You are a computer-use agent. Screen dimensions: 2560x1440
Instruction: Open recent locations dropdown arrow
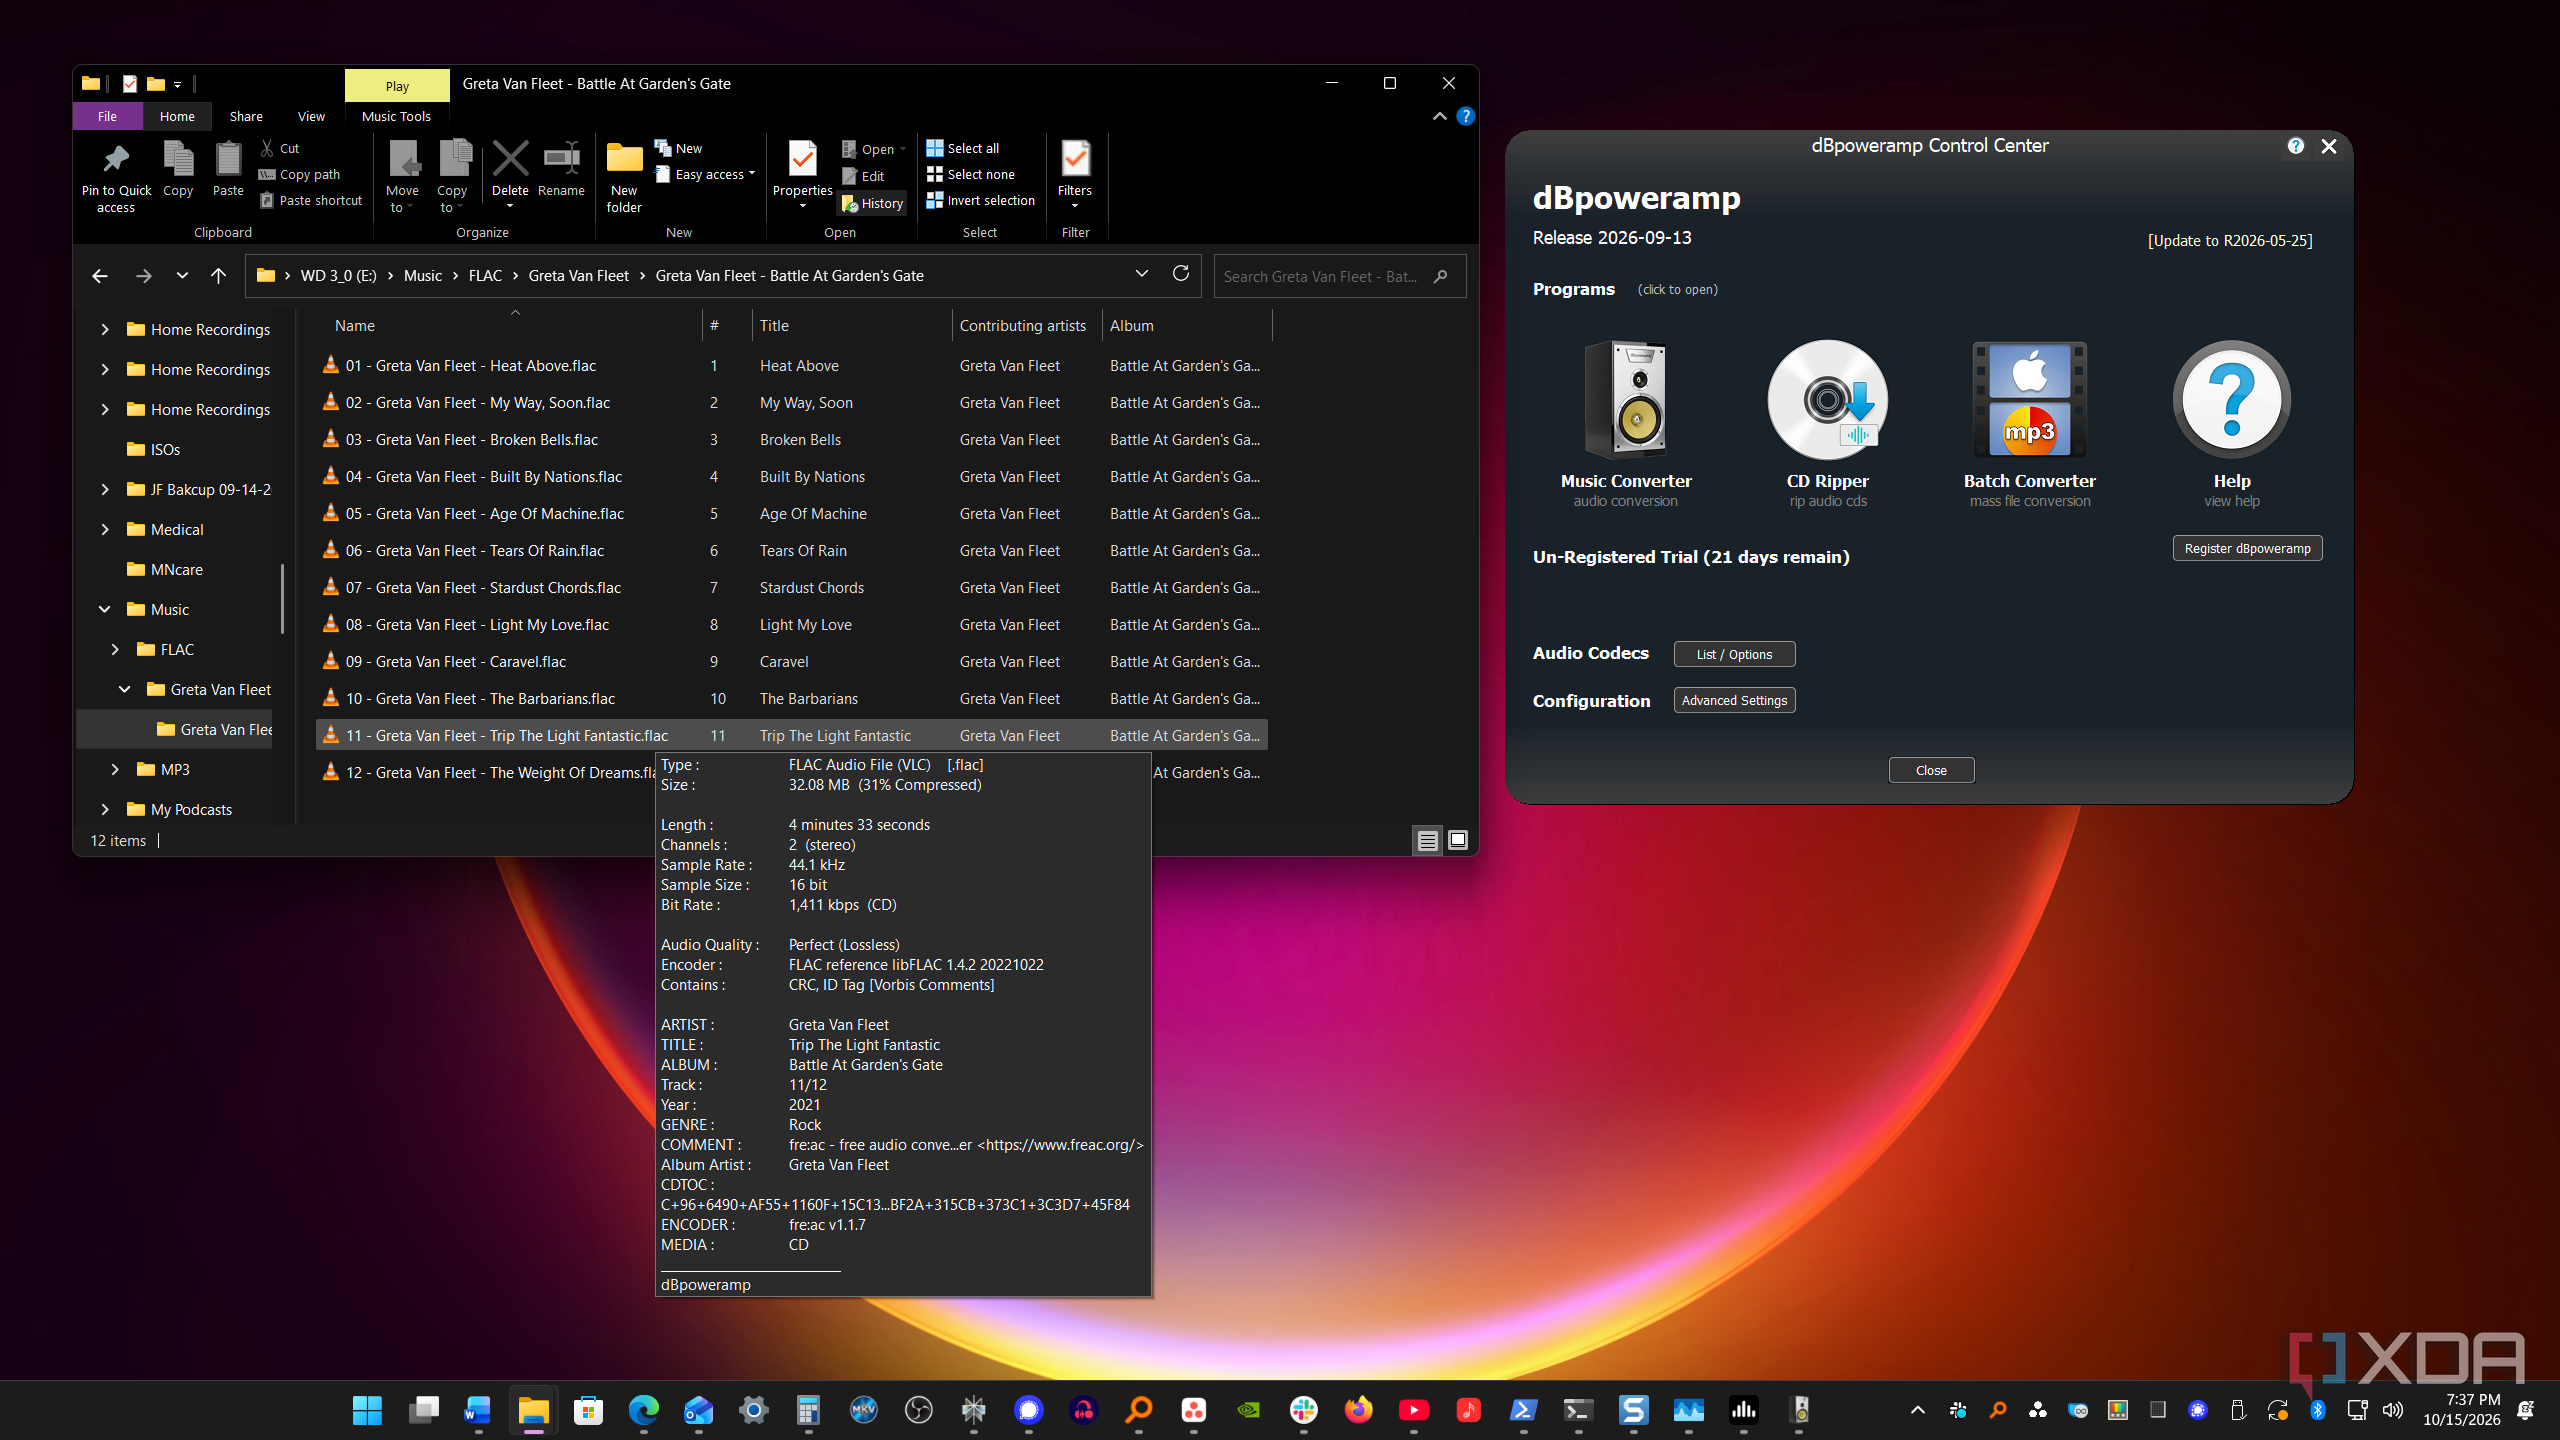[x=181, y=275]
